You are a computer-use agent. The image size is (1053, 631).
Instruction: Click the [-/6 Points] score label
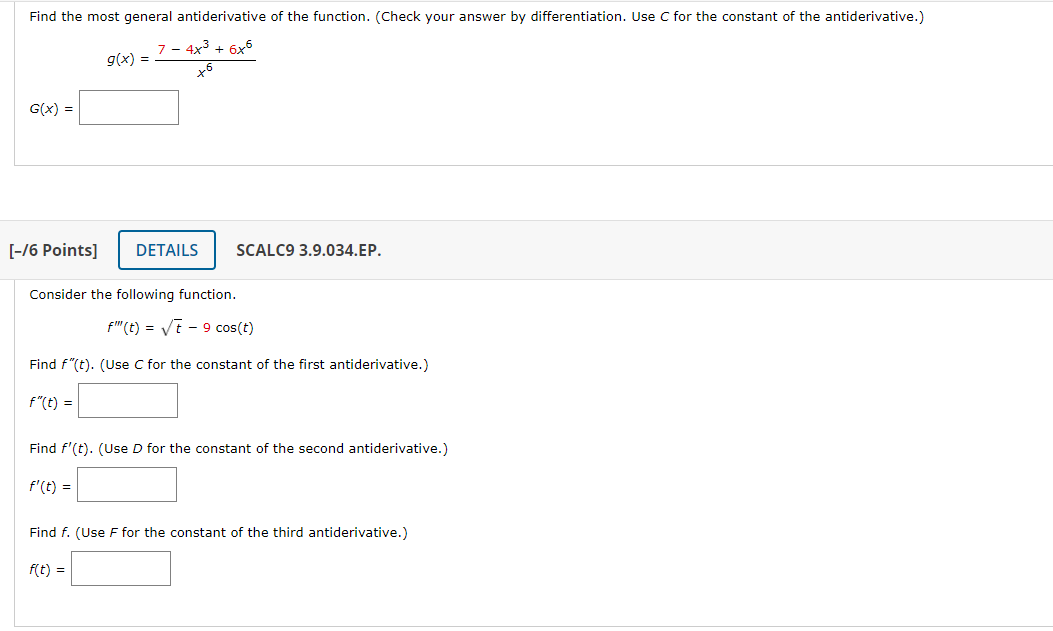53,250
